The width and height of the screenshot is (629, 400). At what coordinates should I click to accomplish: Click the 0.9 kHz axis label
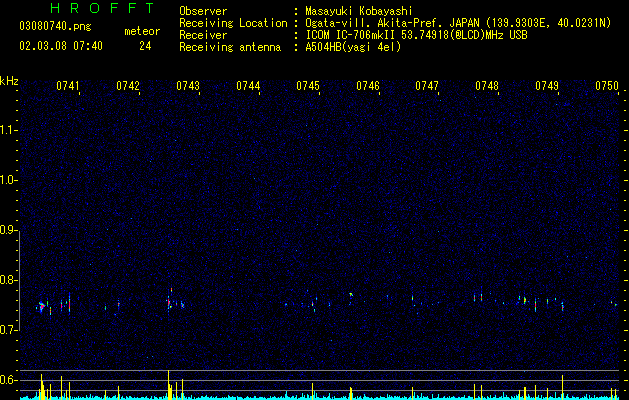tap(8, 230)
